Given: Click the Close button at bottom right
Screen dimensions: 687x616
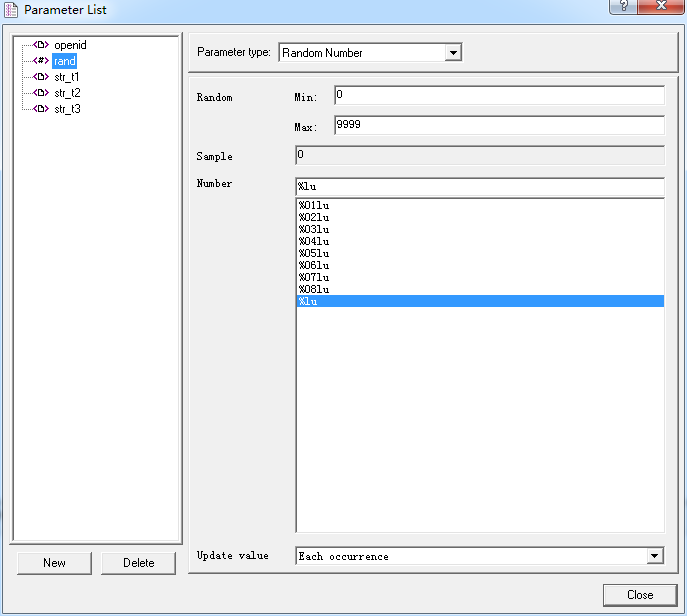Looking at the screenshot, I should [640, 595].
